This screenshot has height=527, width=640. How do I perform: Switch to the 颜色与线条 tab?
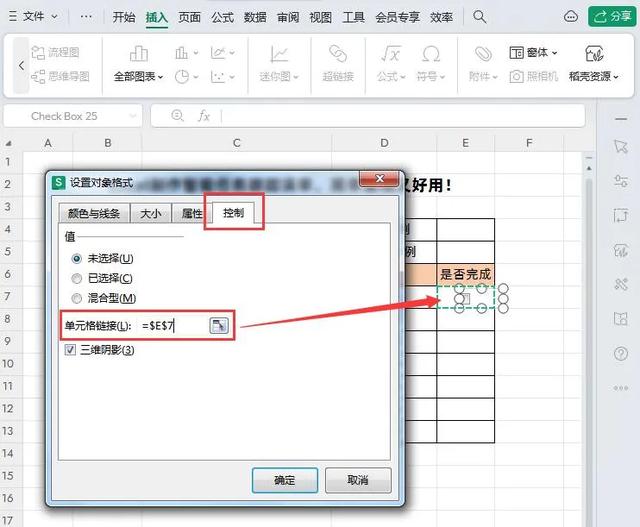point(93,213)
